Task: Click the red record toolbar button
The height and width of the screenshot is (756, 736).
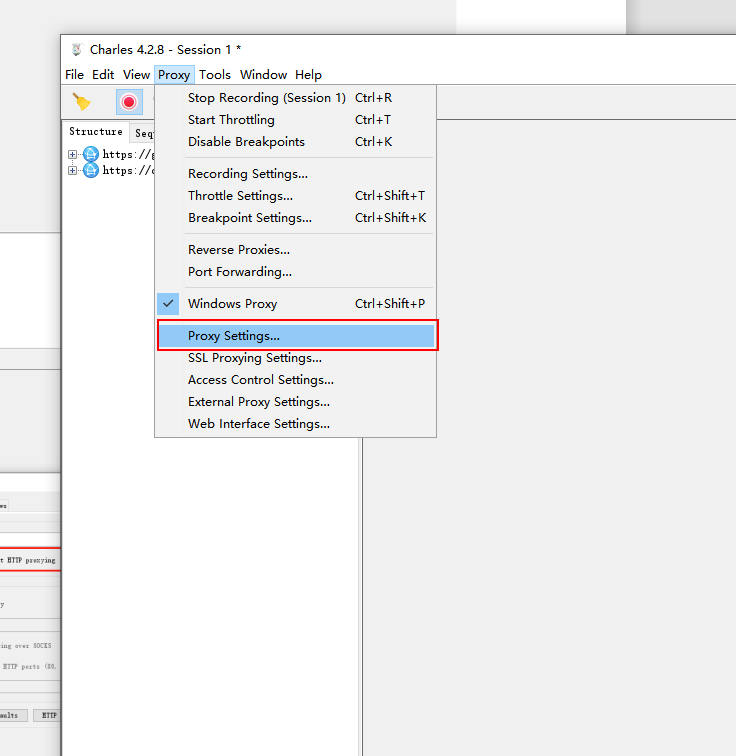Action: click(129, 102)
